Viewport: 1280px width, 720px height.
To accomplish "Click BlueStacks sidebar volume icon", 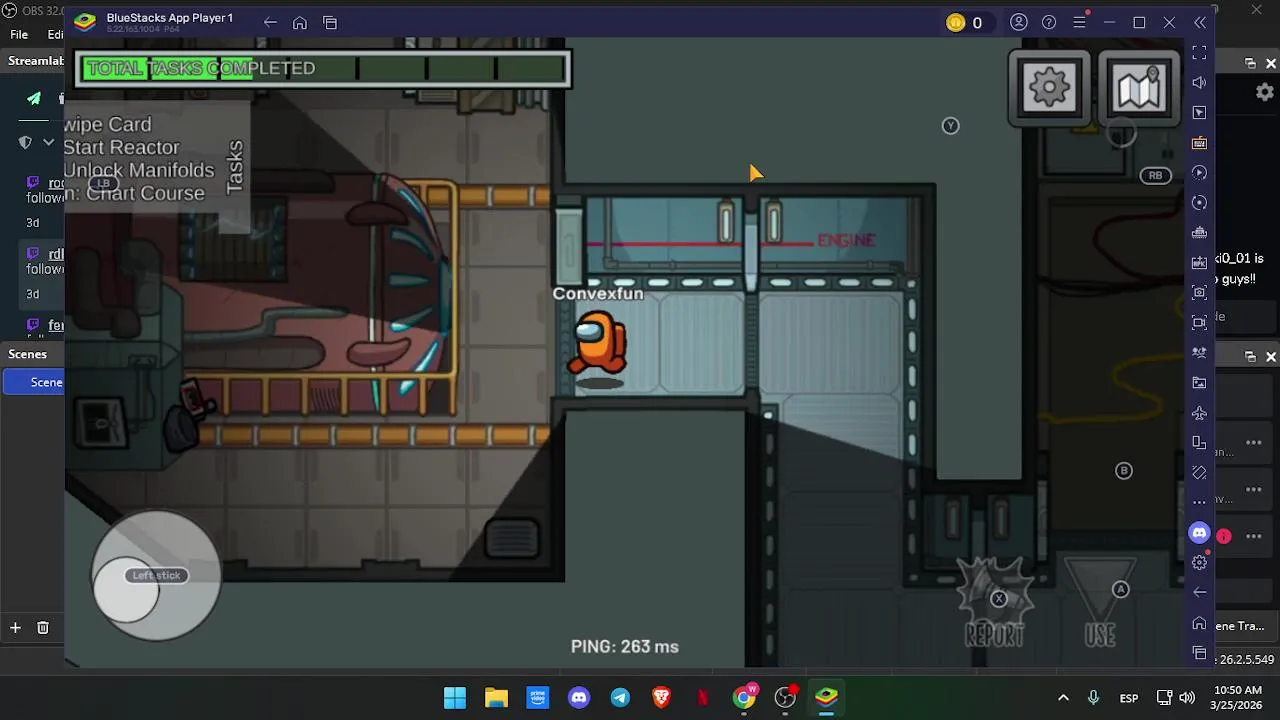I will coord(1200,82).
